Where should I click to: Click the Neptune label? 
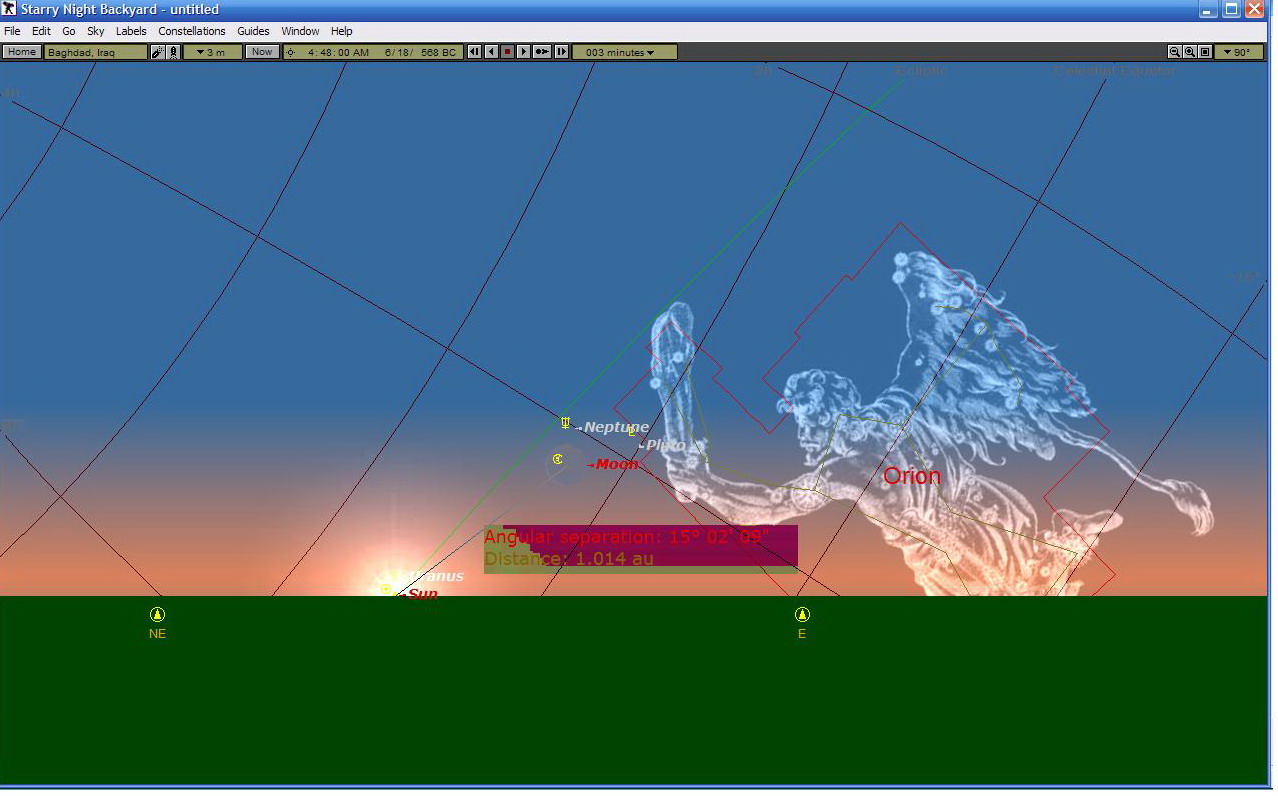point(616,427)
